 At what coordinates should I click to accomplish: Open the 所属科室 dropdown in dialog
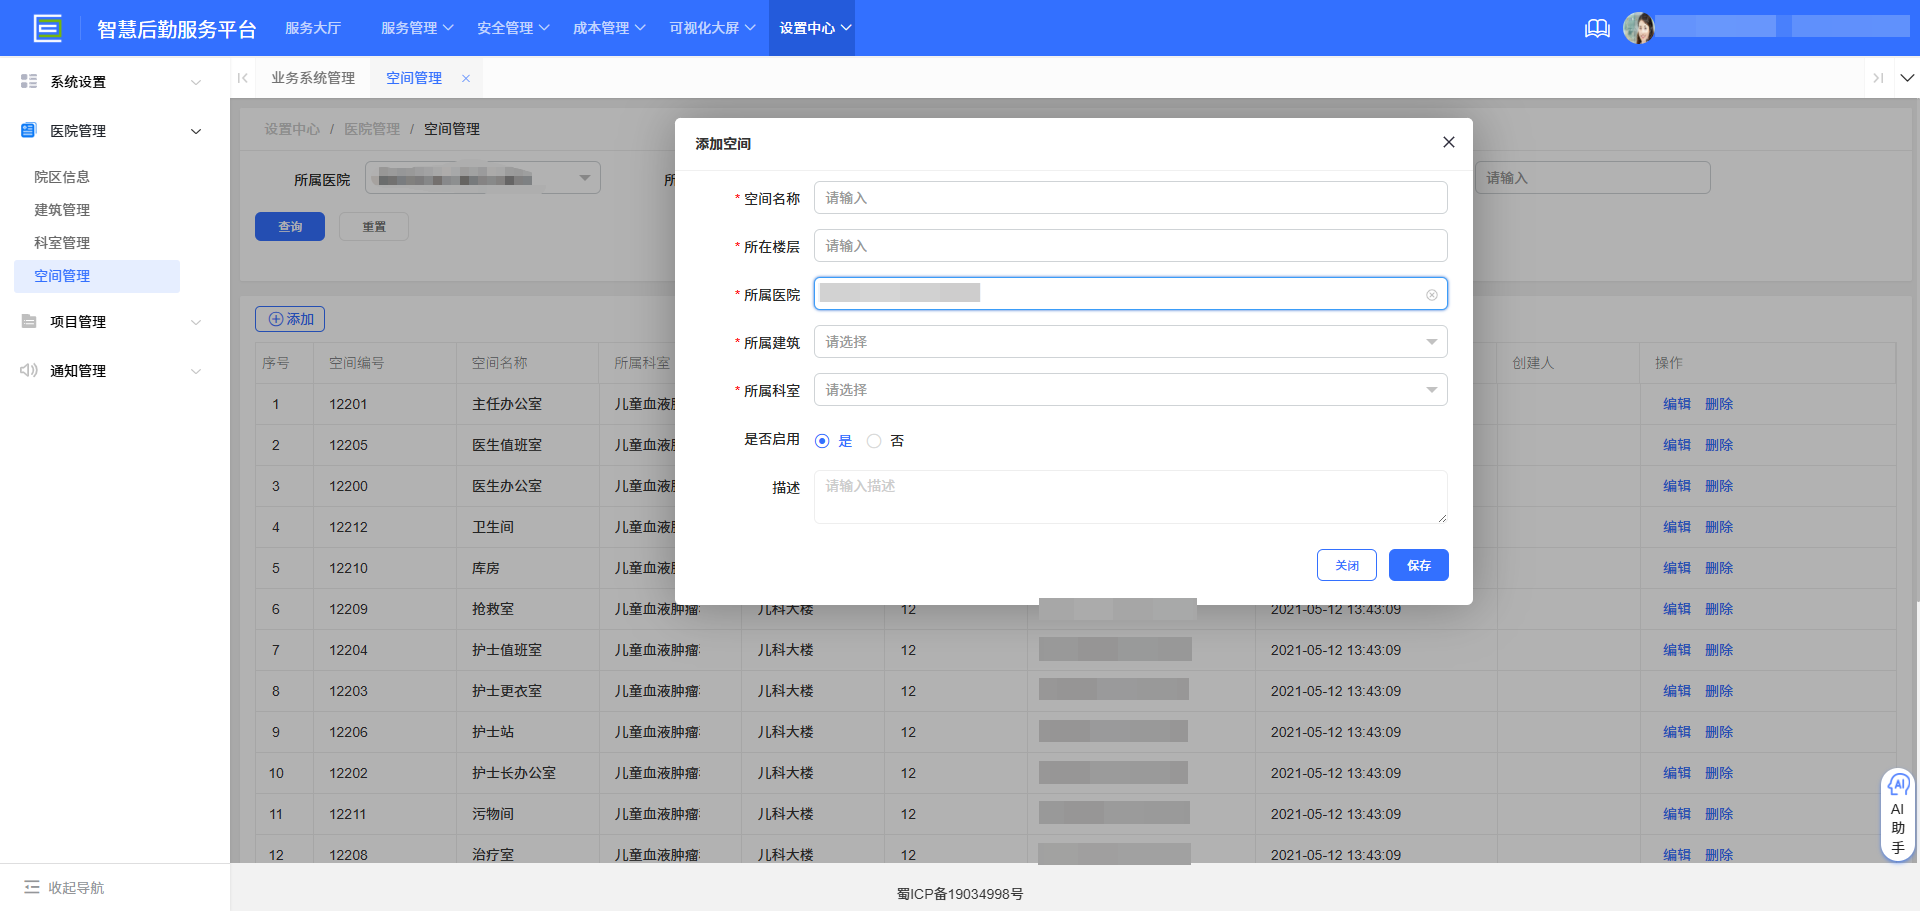[1130, 390]
